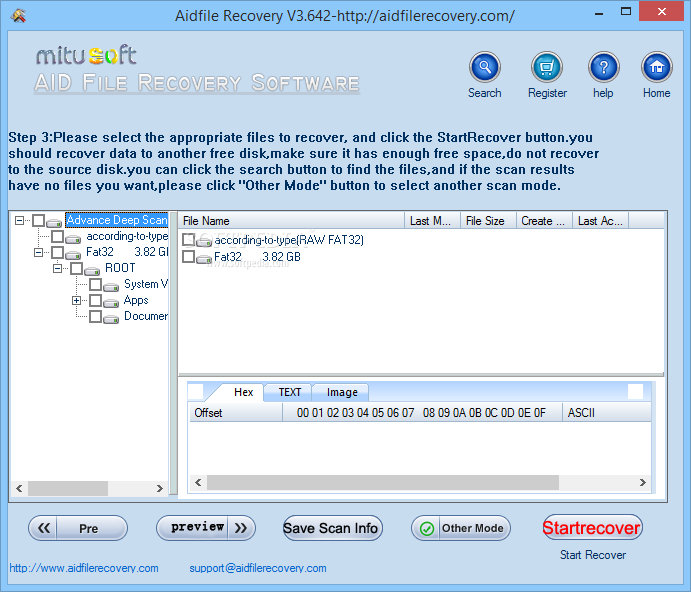Image resolution: width=691 pixels, height=592 pixels.
Task: Click the Other Mode button
Action: (x=461, y=528)
